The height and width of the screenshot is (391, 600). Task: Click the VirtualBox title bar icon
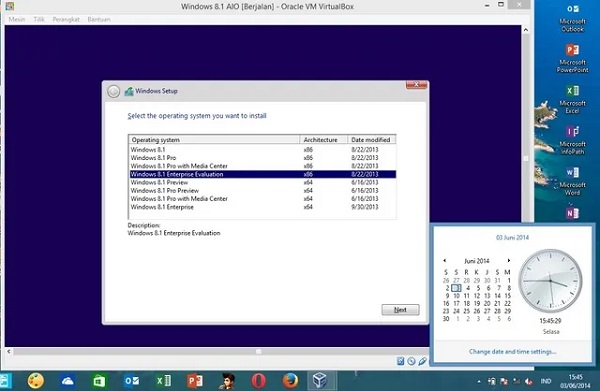(x=10, y=6)
